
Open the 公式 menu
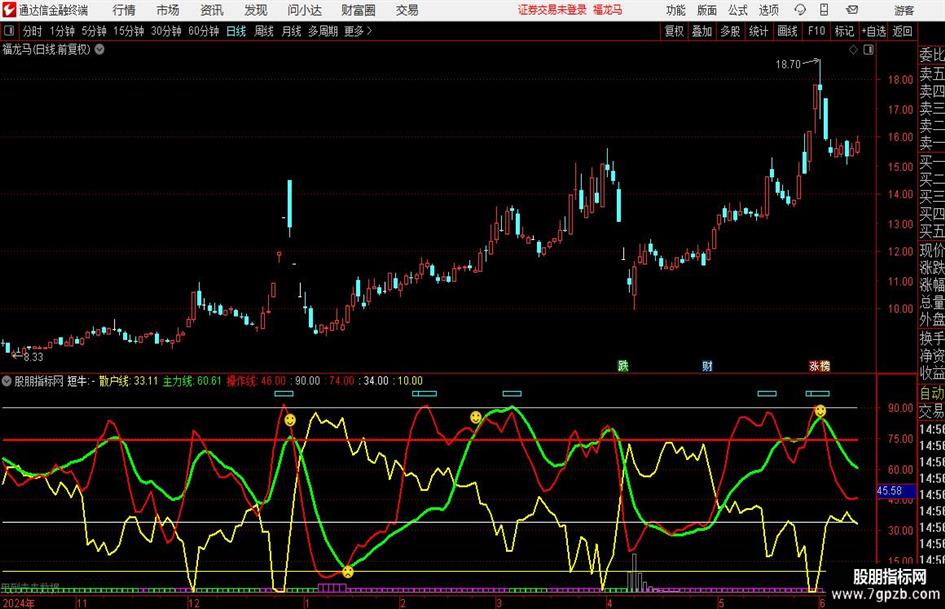(x=738, y=10)
